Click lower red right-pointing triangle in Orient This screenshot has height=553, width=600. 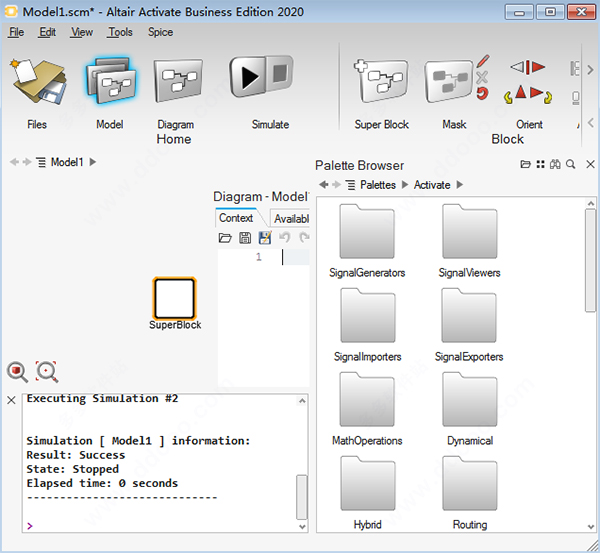(536, 92)
